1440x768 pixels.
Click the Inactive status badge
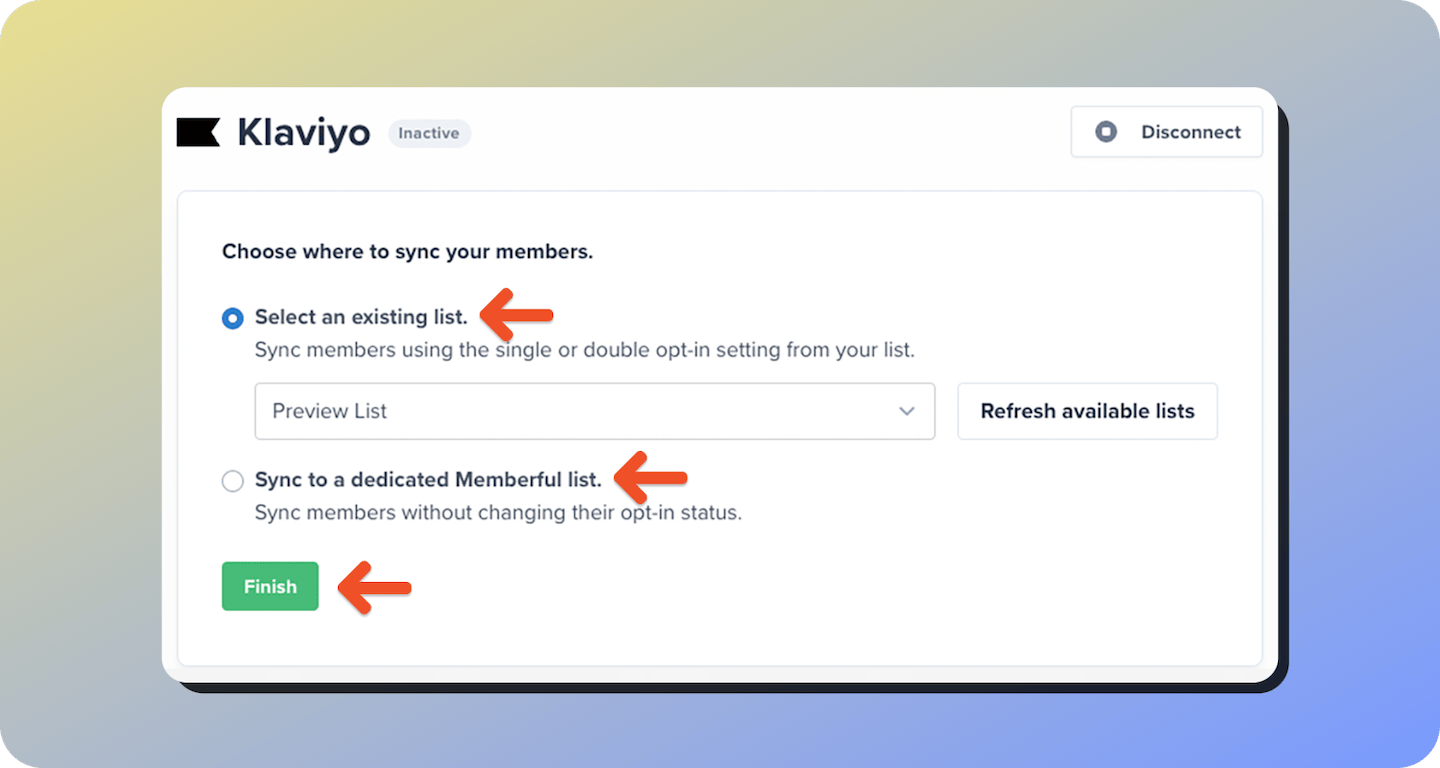pos(429,133)
